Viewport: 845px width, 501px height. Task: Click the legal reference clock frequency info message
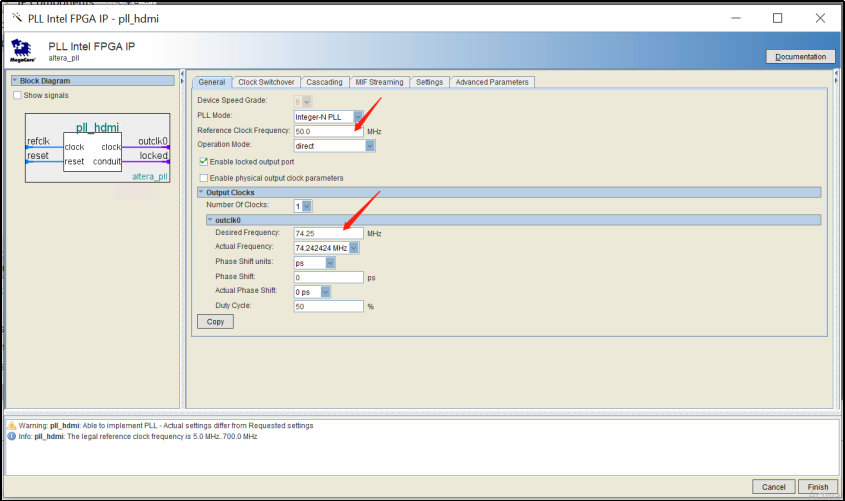click(138, 436)
